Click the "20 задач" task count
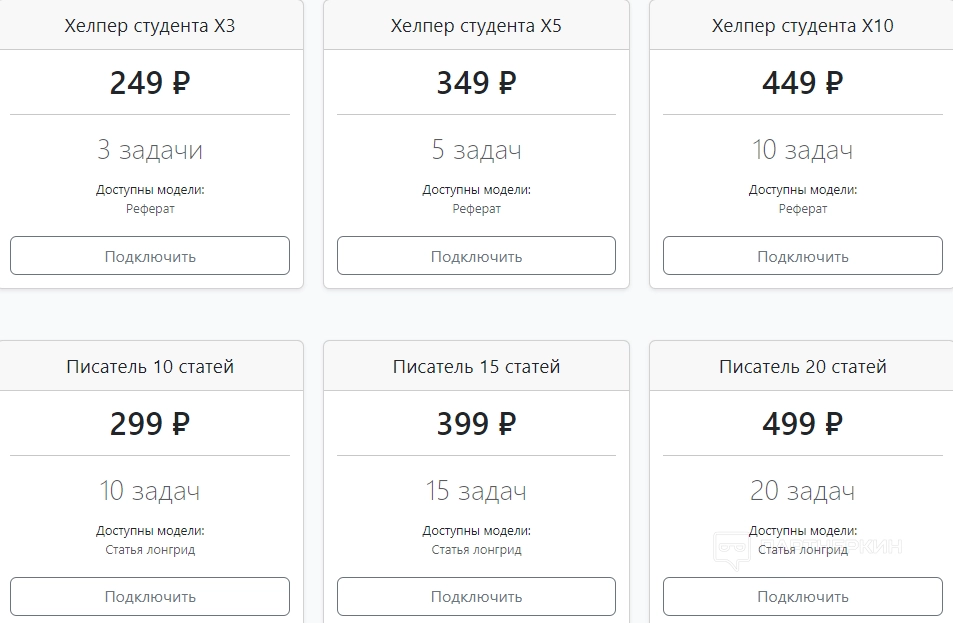 point(802,492)
